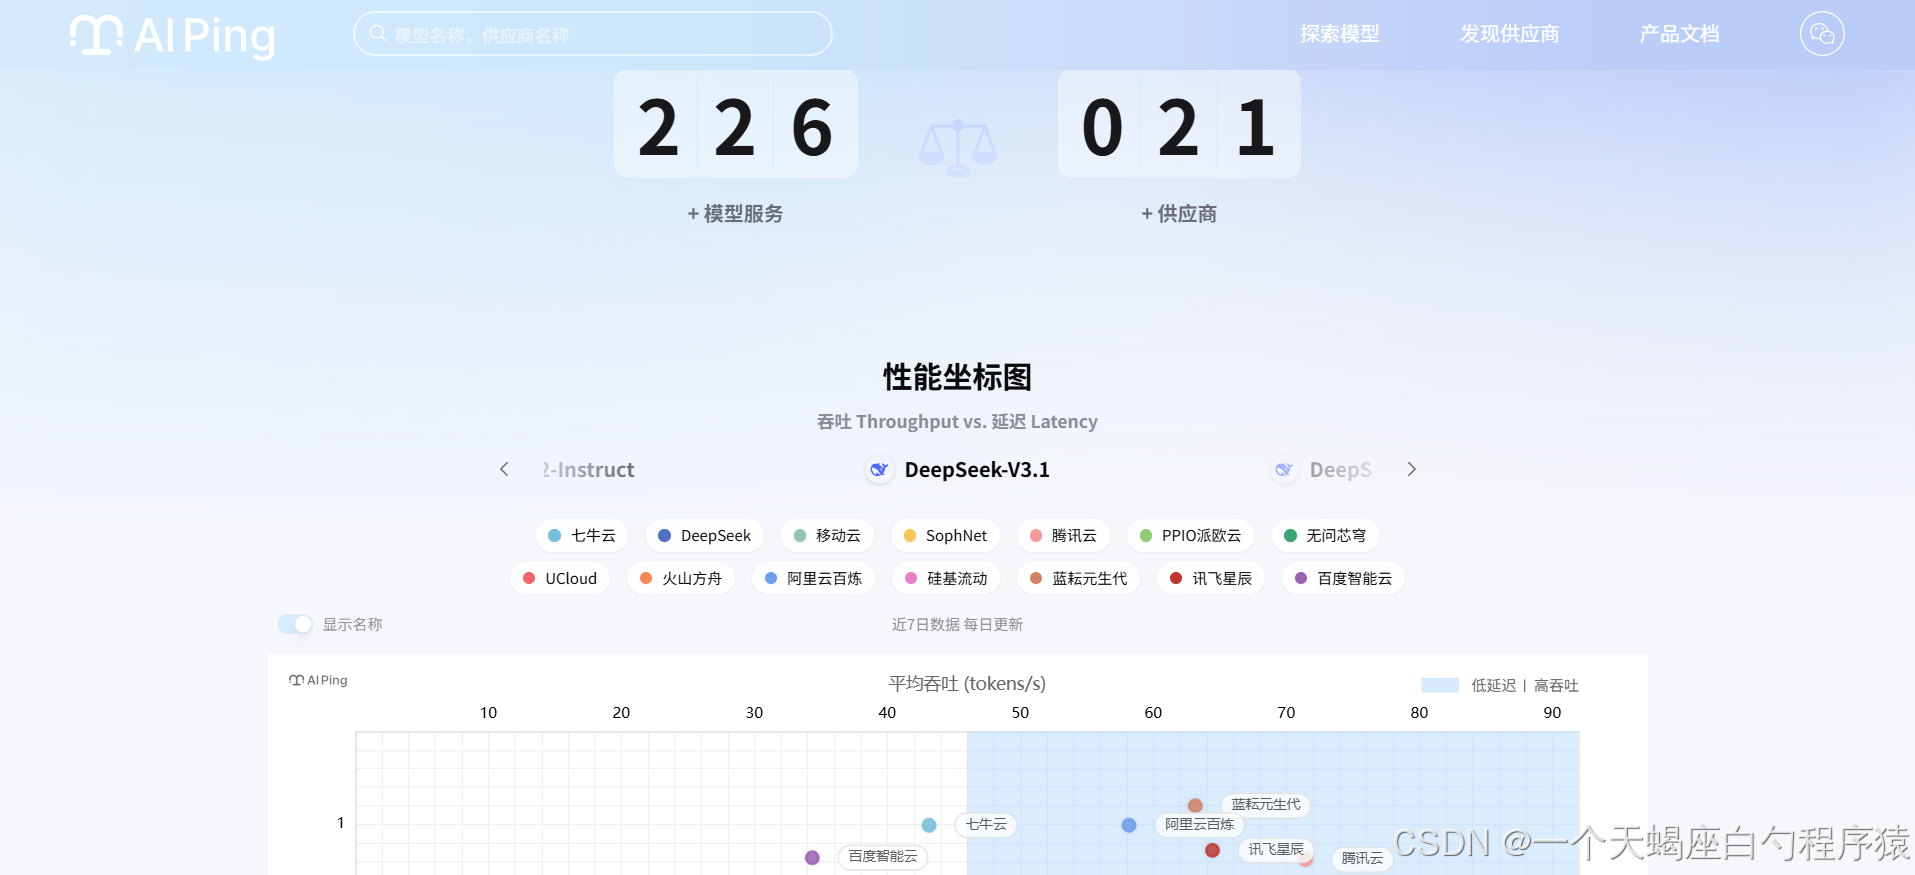Toggle 移动云 provider legend
The height and width of the screenshot is (875, 1915).
pyautogui.click(x=827, y=536)
